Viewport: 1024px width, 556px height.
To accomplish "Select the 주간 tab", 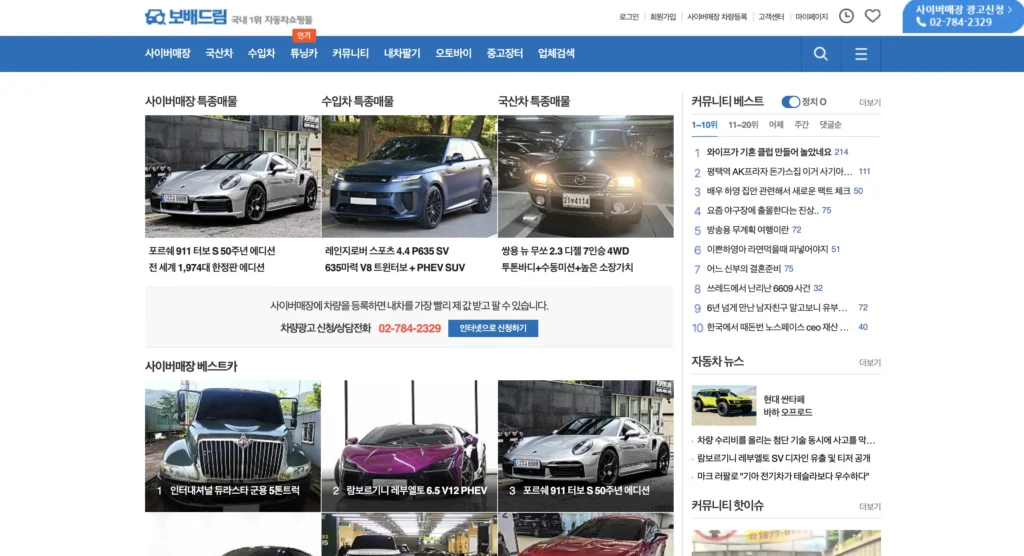I will pos(801,125).
